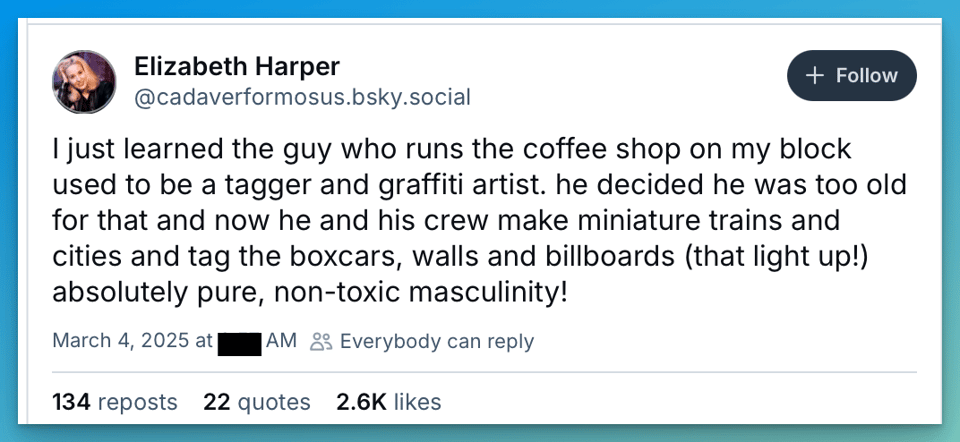
Task: Click the plus icon in the Follow button
Action: click(x=815, y=76)
